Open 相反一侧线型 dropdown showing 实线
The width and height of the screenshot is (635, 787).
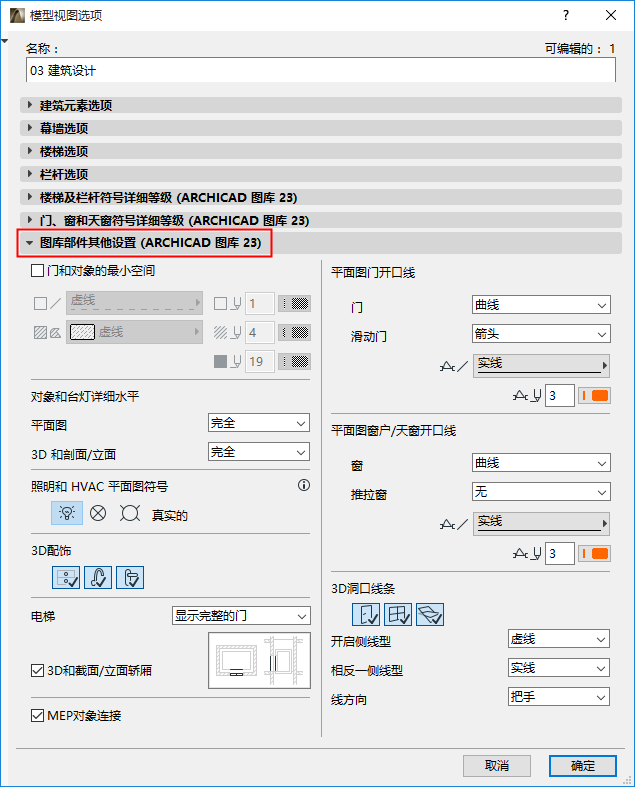coord(559,668)
